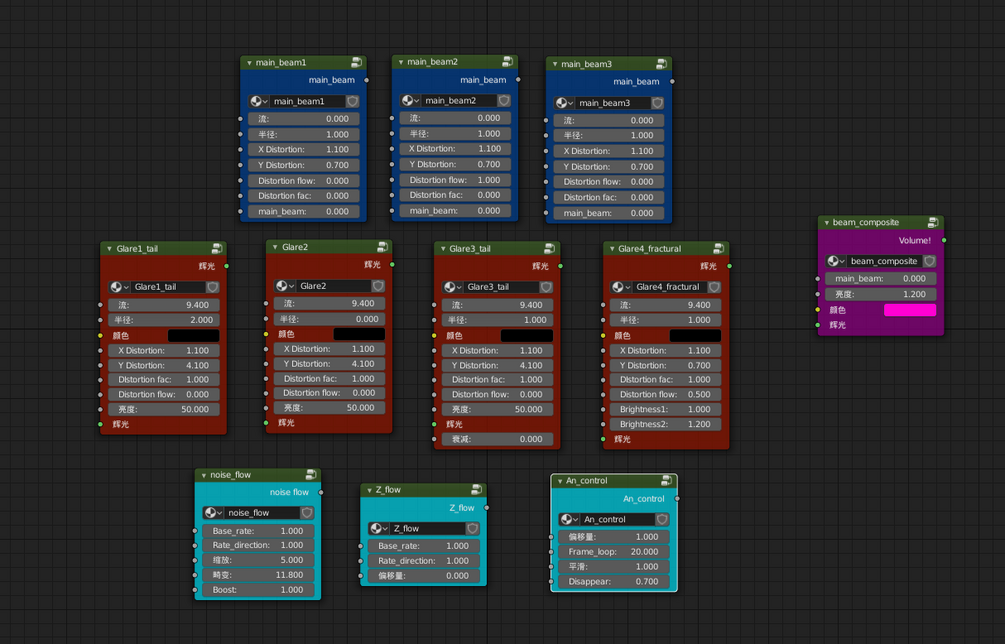The width and height of the screenshot is (1005, 644).
Task: Click the noise flow output socket
Action: (x=321, y=492)
